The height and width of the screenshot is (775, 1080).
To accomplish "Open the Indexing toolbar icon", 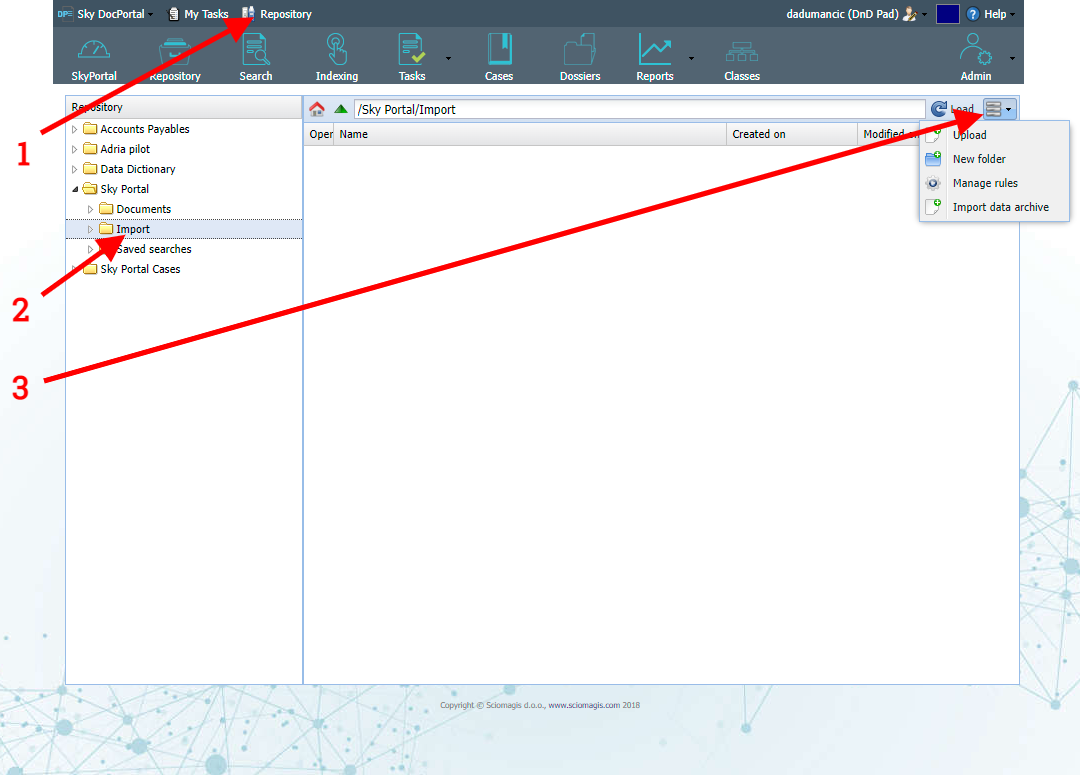I will [x=336, y=50].
